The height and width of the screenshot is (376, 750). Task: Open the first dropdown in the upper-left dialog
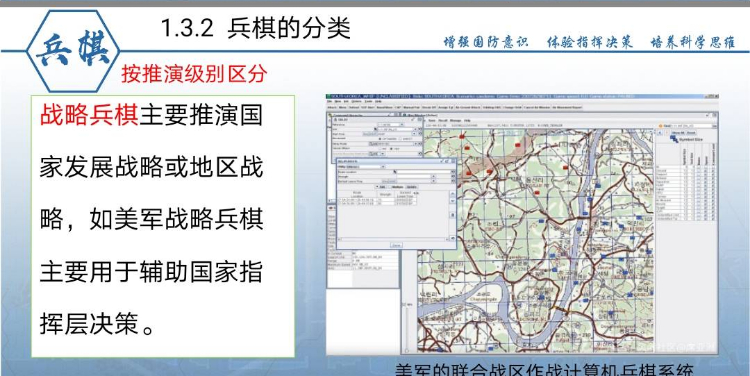[x=390, y=124]
